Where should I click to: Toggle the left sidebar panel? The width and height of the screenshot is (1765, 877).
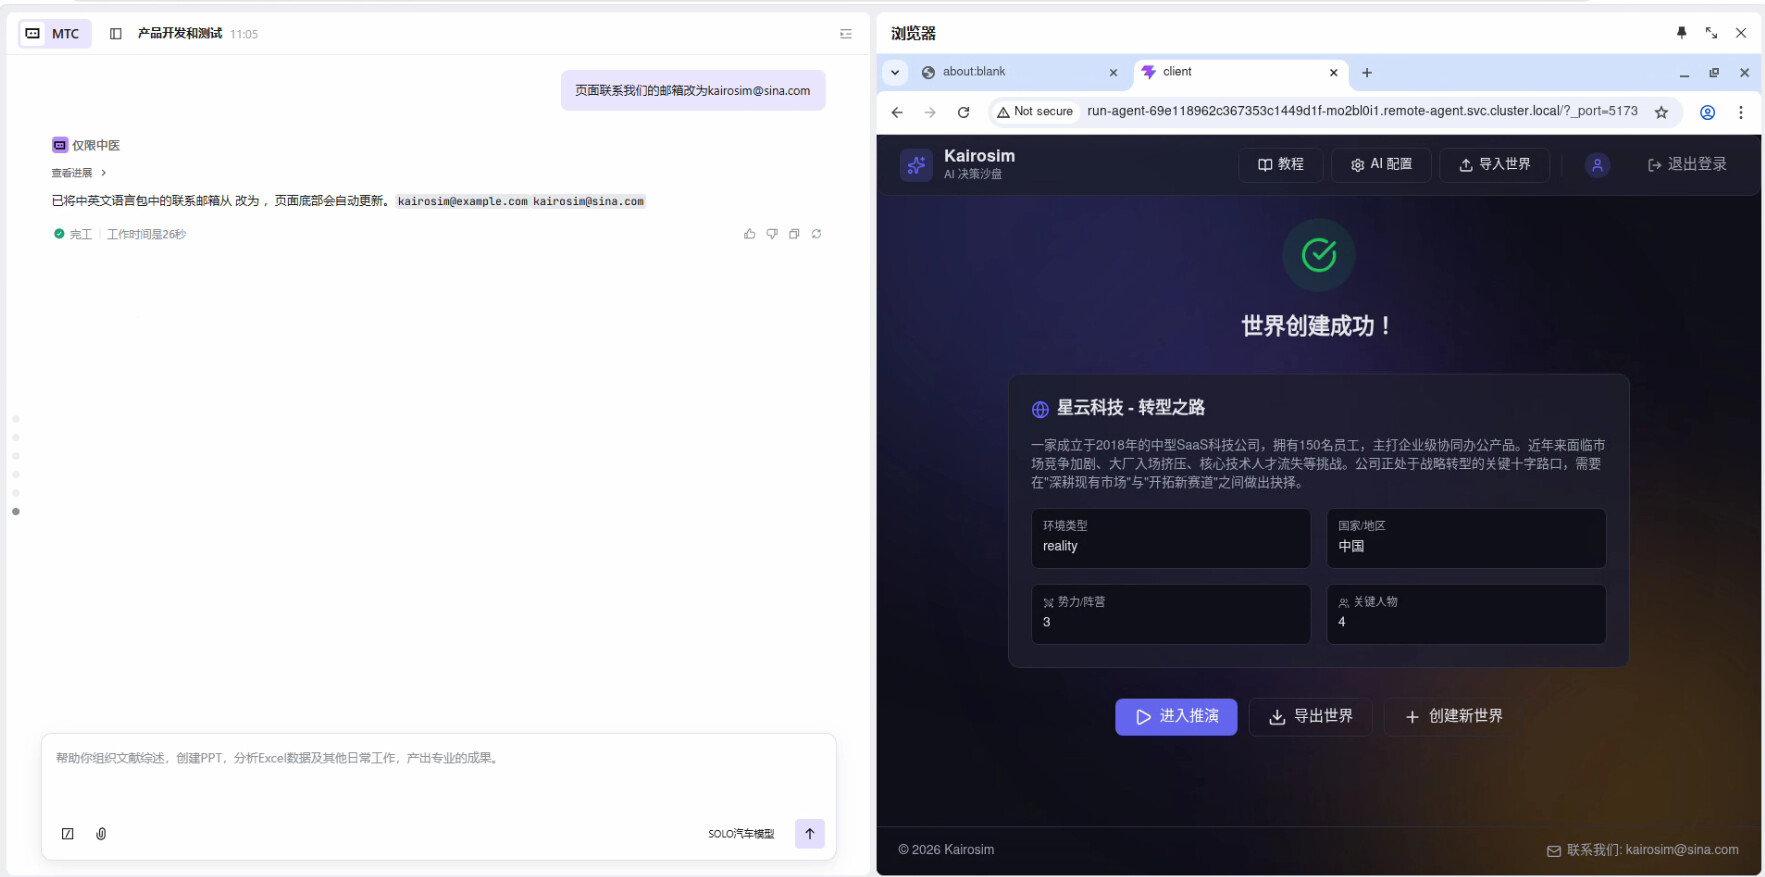tap(116, 34)
